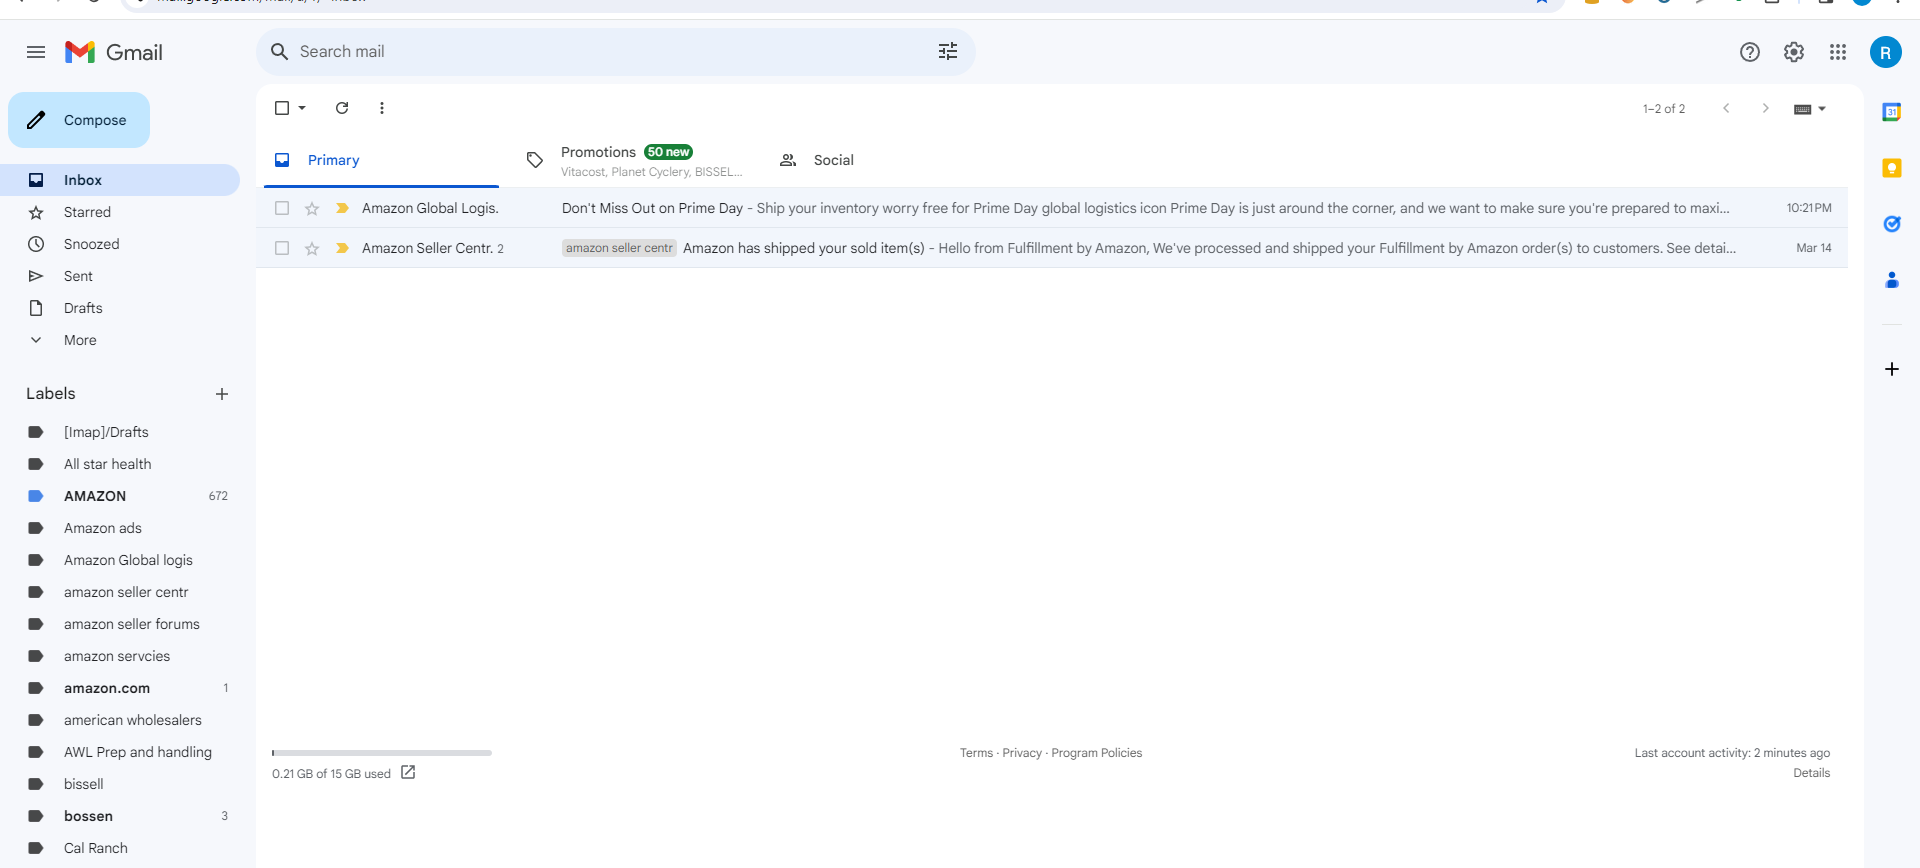Click the Gmail logo
Screen dimensions: 1920x868
pyautogui.click(x=114, y=52)
